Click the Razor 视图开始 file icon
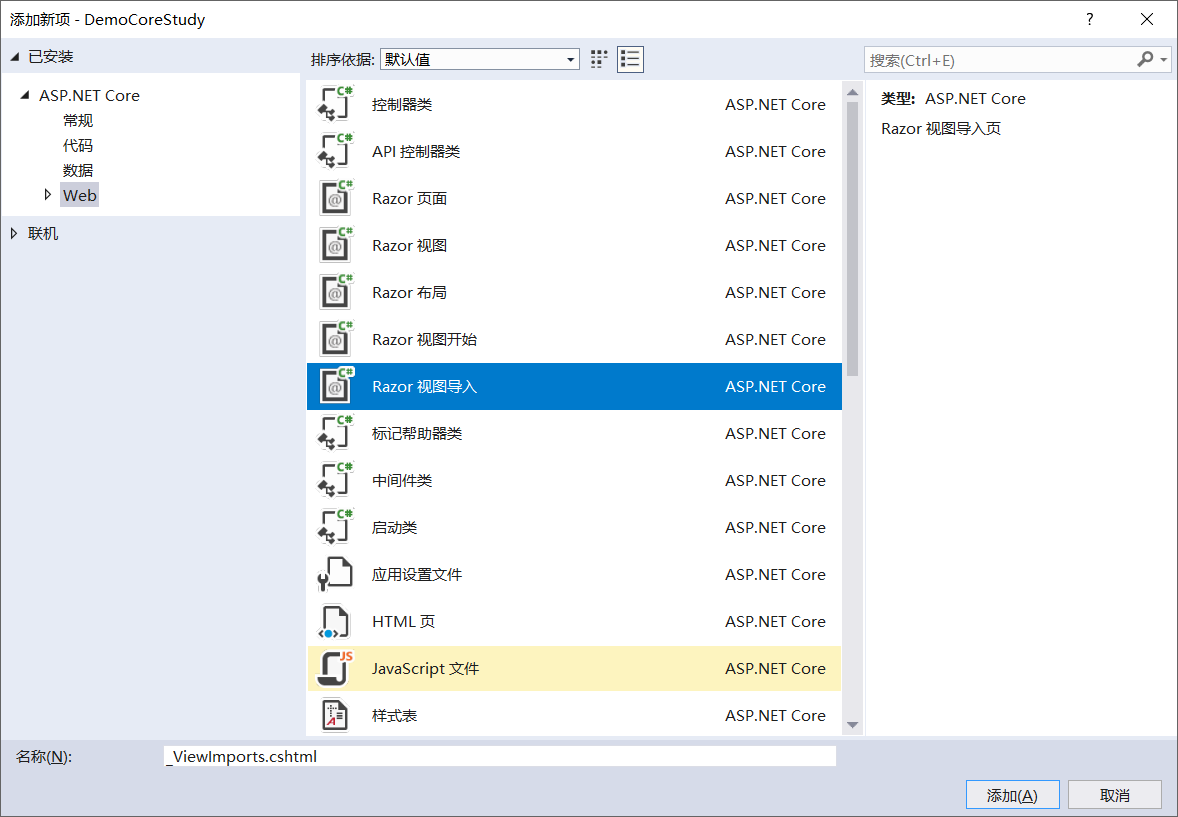The height and width of the screenshot is (817, 1178). click(x=335, y=339)
